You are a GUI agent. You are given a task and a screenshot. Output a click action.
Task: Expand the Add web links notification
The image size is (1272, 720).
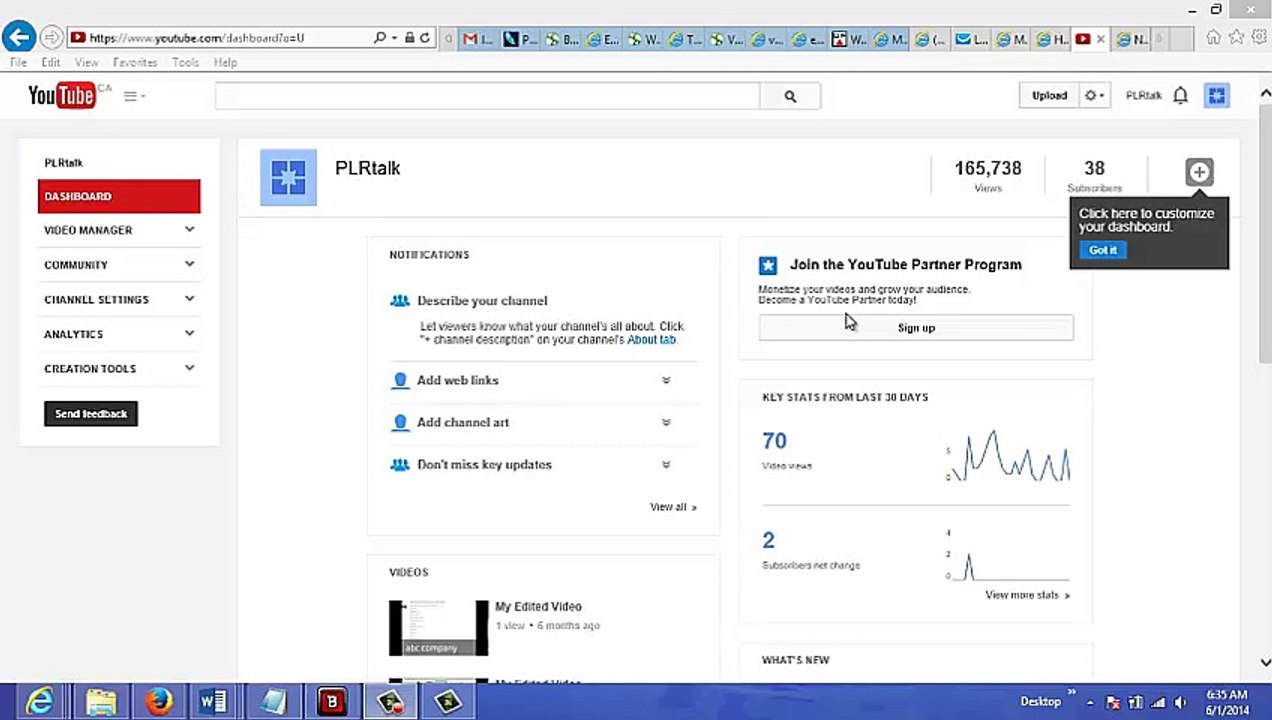pyautogui.click(x=666, y=380)
